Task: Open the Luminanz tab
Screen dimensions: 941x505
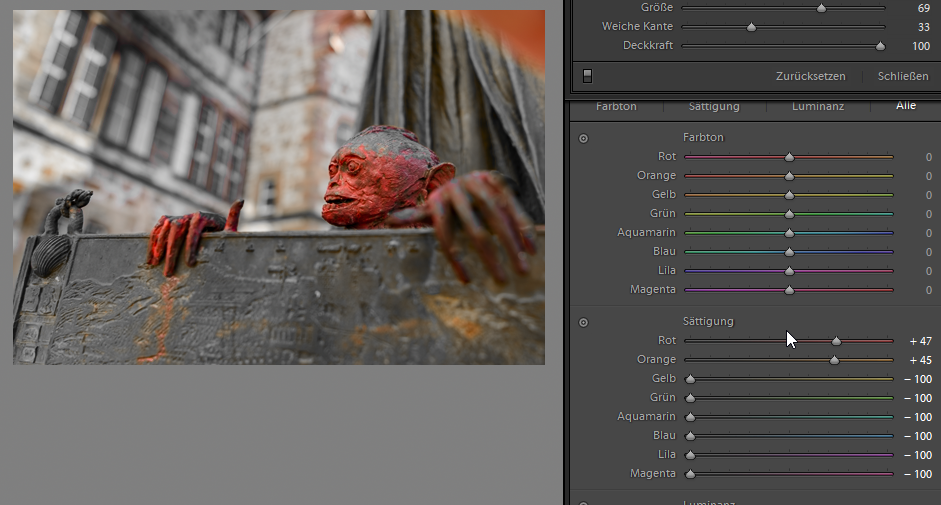Action: pos(818,106)
